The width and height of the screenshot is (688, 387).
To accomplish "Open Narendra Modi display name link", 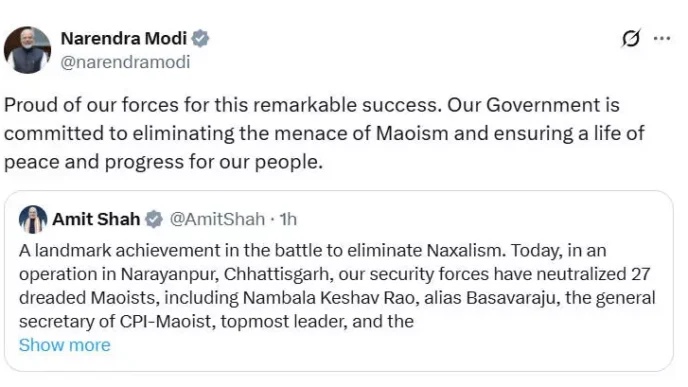I will (x=124, y=39).
